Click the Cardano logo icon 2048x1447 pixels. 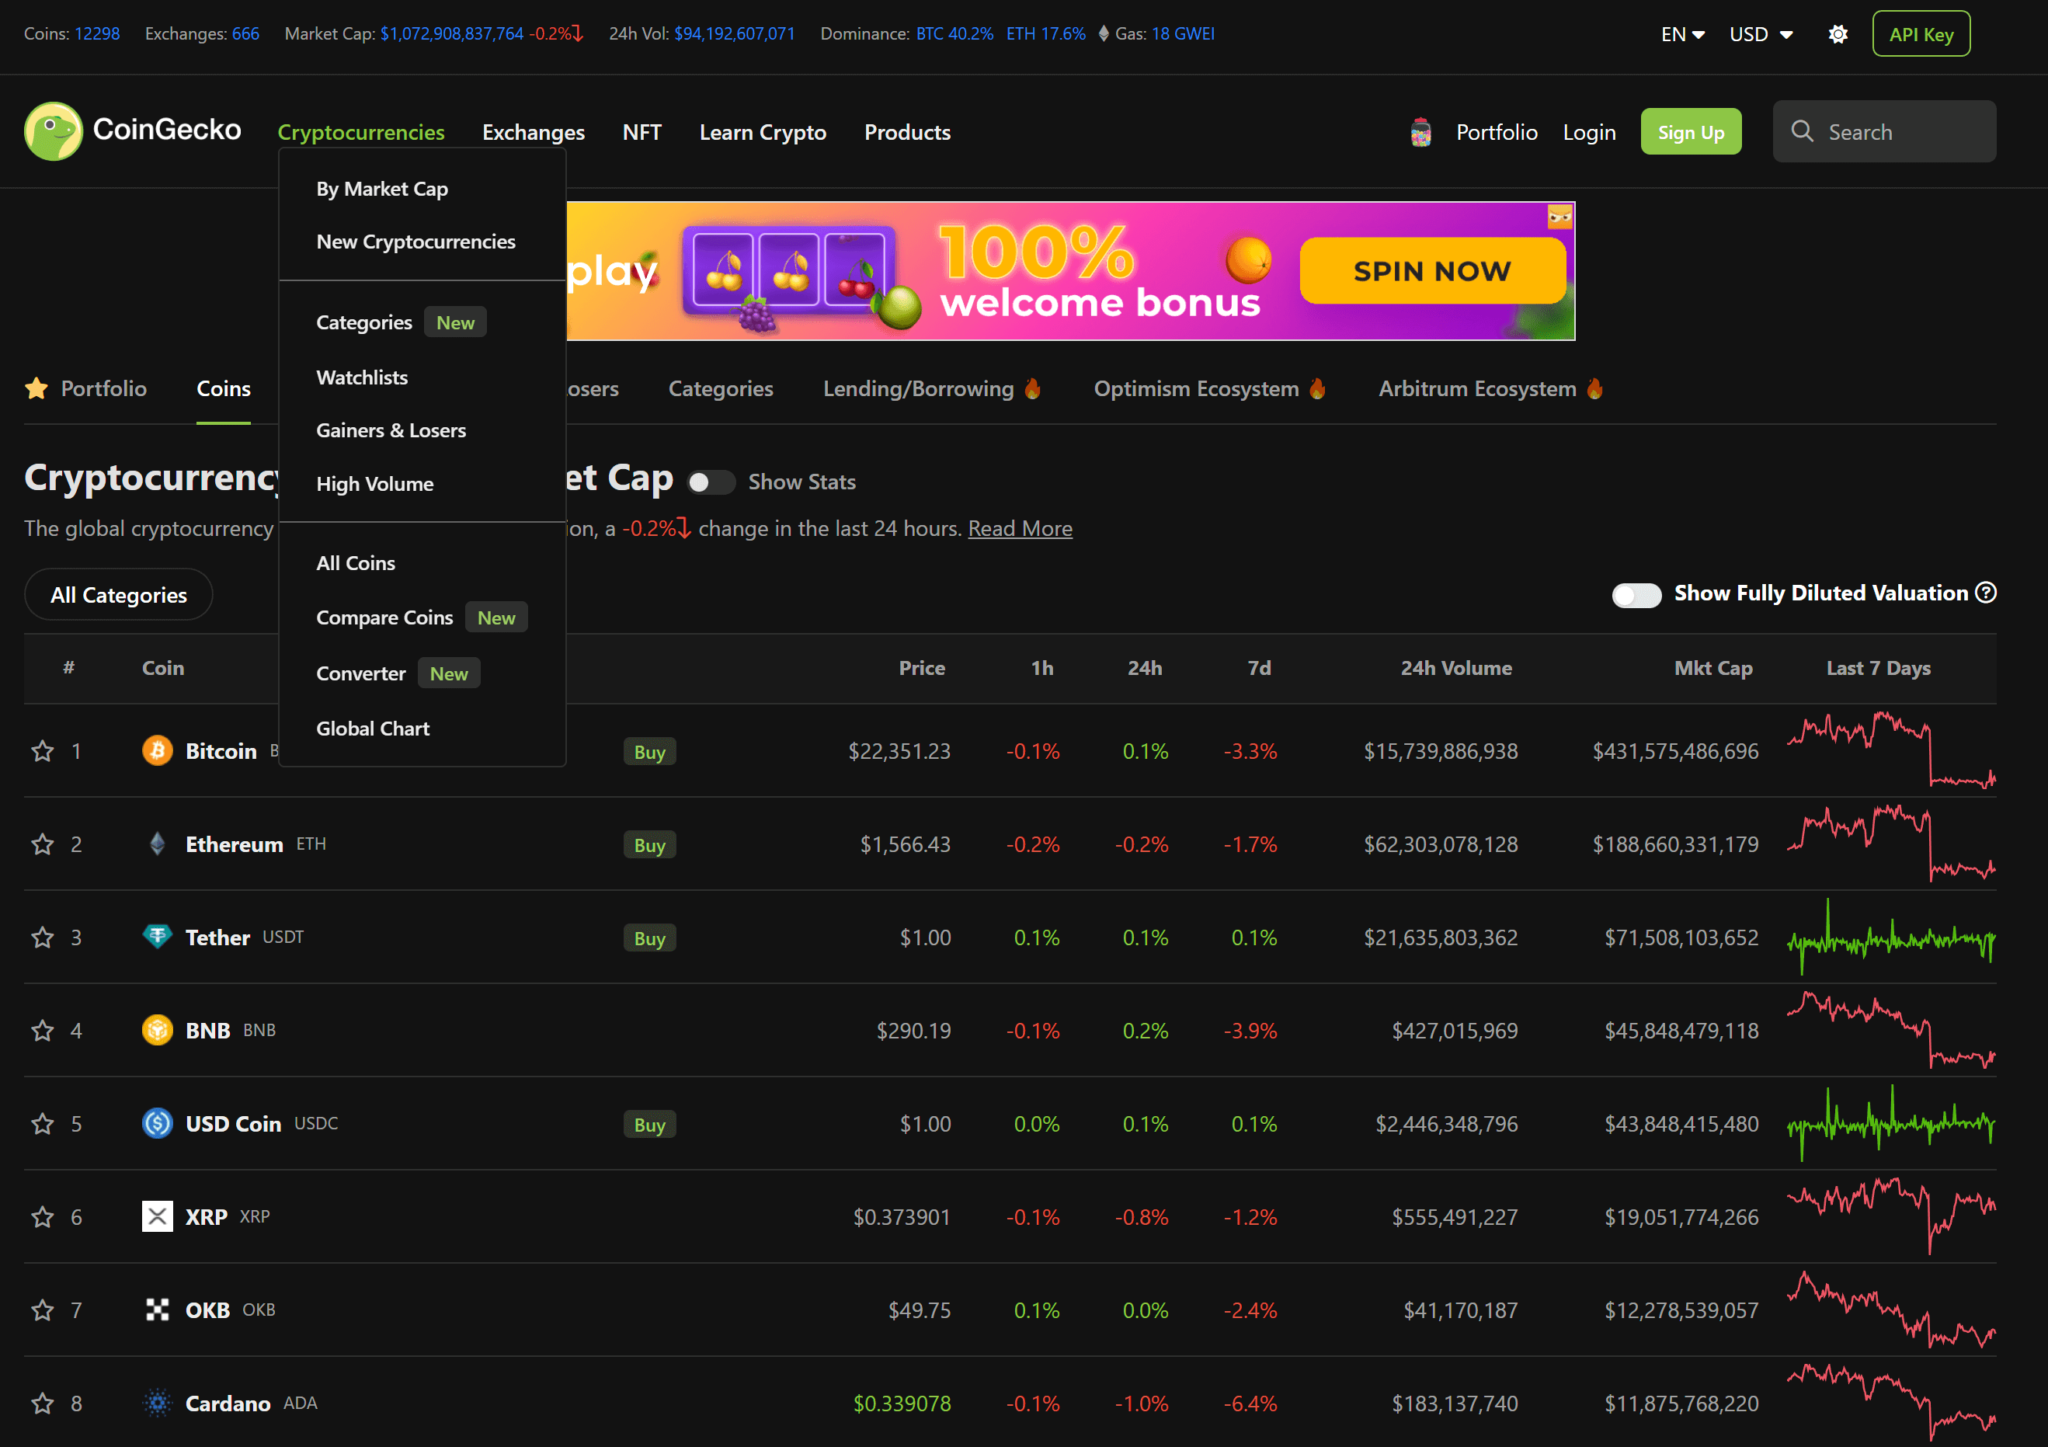click(x=157, y=1403)
